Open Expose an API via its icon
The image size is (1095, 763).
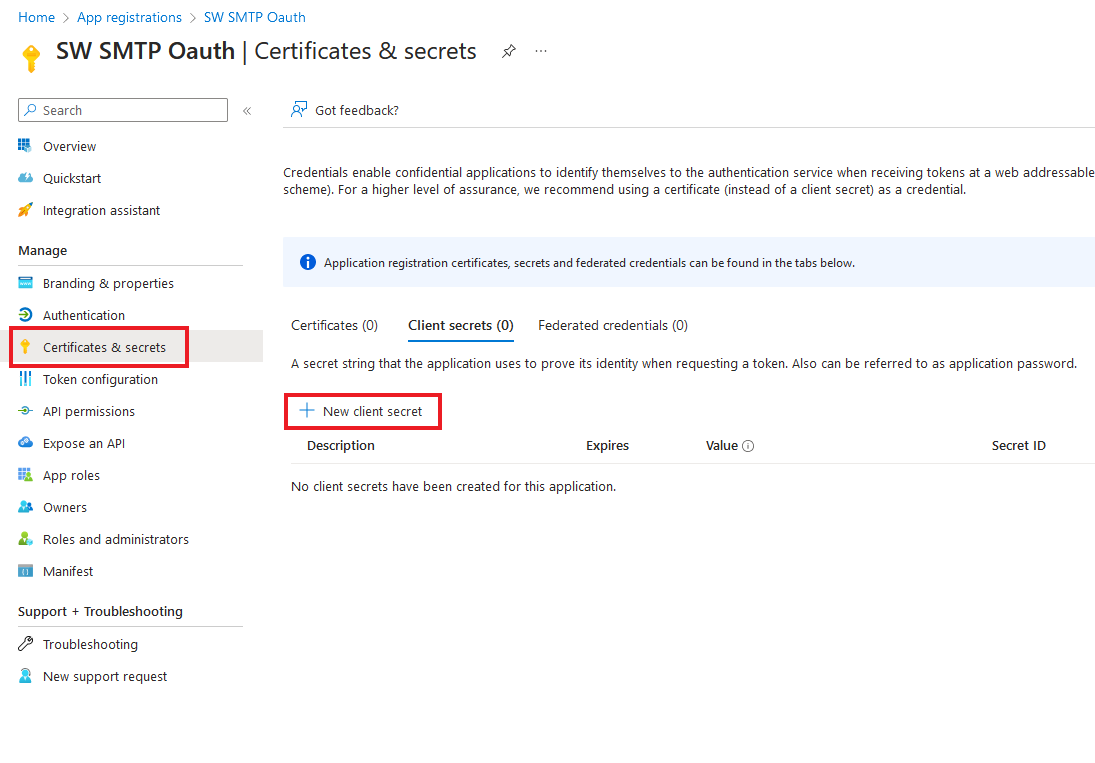[x=25, y=443]
